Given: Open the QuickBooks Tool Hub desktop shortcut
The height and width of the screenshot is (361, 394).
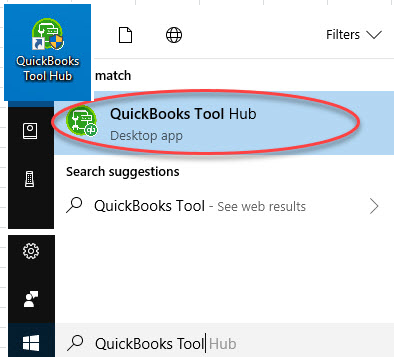Looking at the screenshot, I should pos(47,52).
